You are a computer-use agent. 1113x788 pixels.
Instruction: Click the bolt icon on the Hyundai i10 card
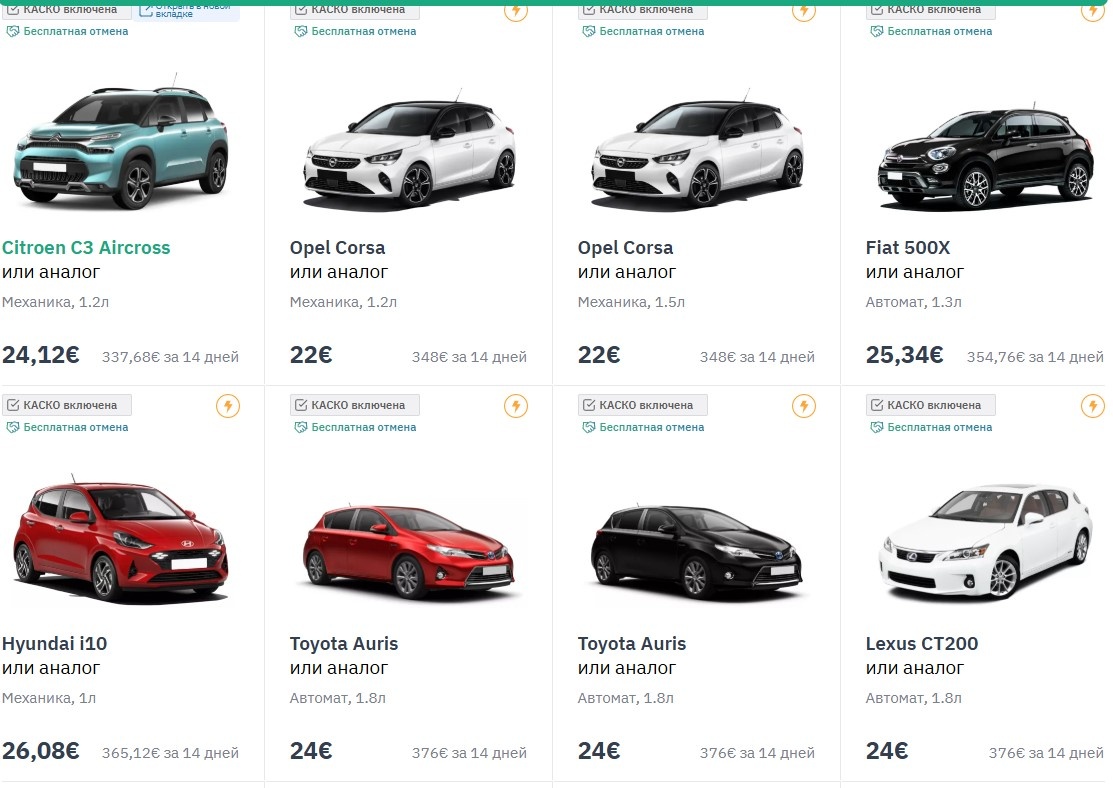227,406
